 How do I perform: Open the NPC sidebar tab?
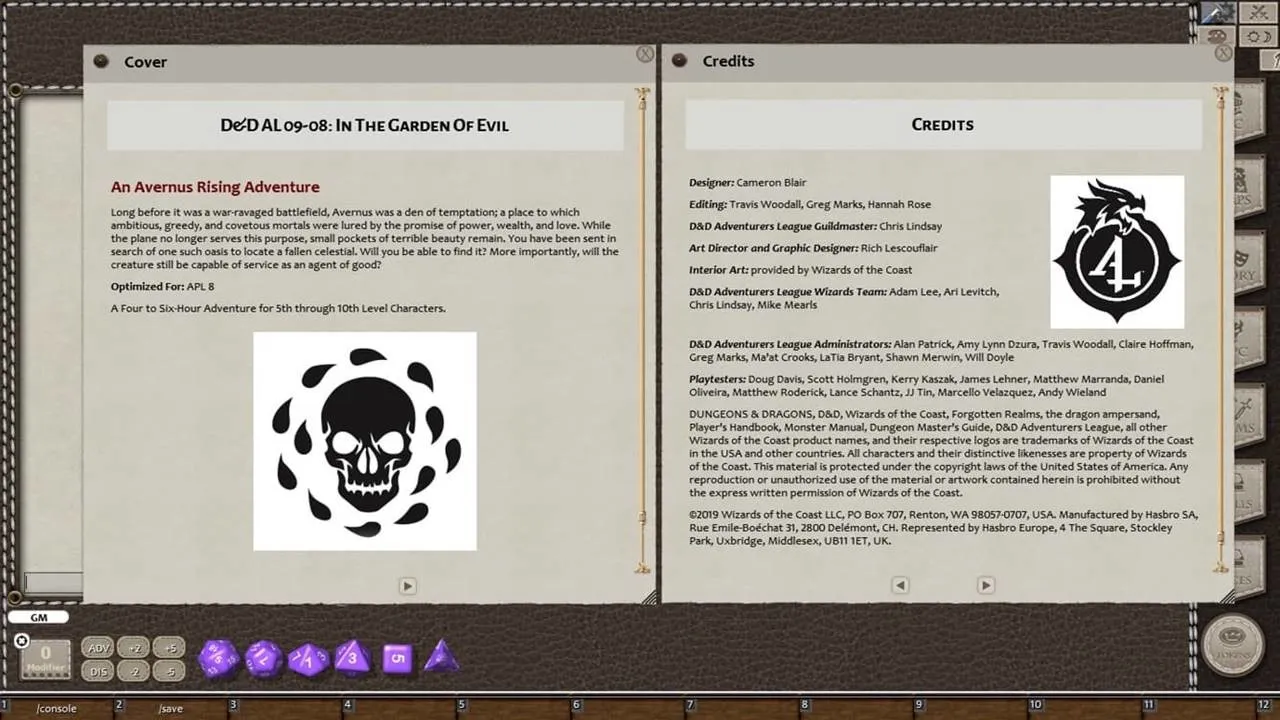click(1250, 339)
